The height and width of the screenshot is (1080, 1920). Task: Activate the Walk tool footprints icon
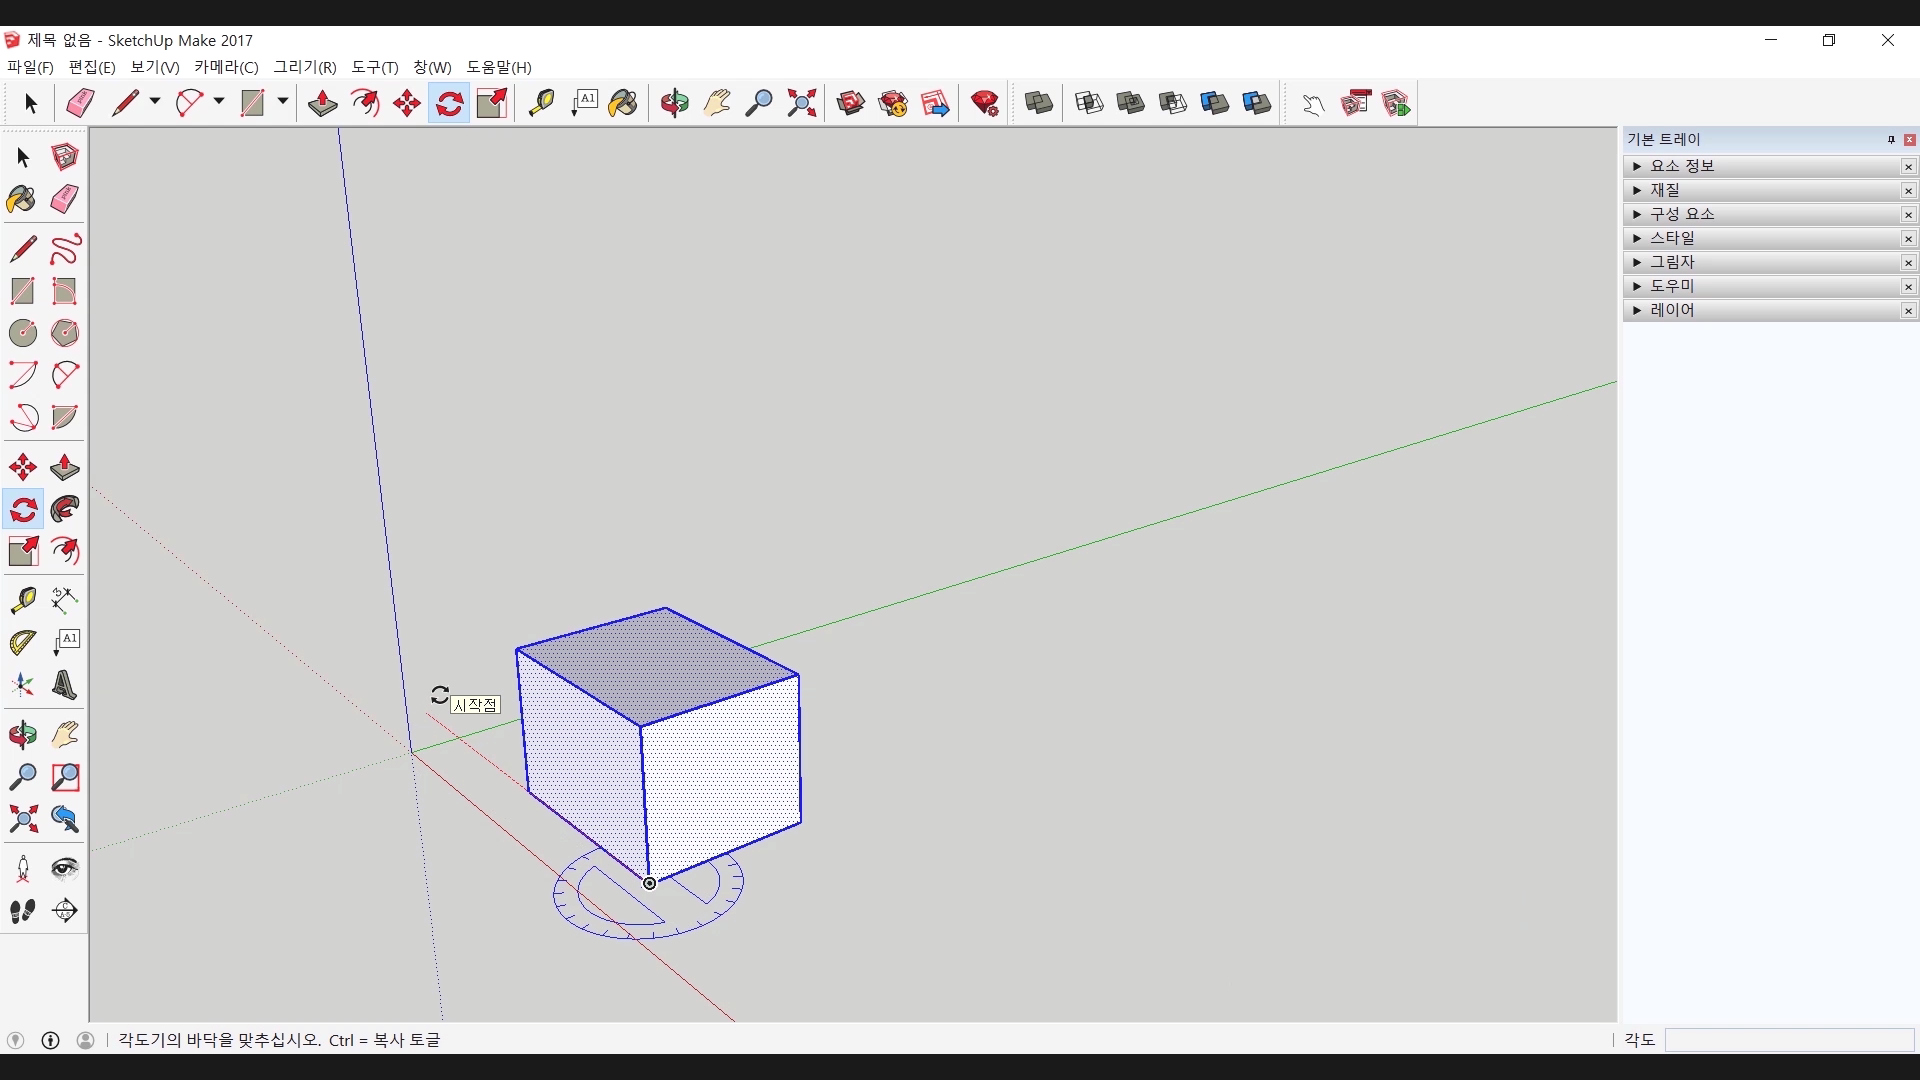click(x=23, y=911)
